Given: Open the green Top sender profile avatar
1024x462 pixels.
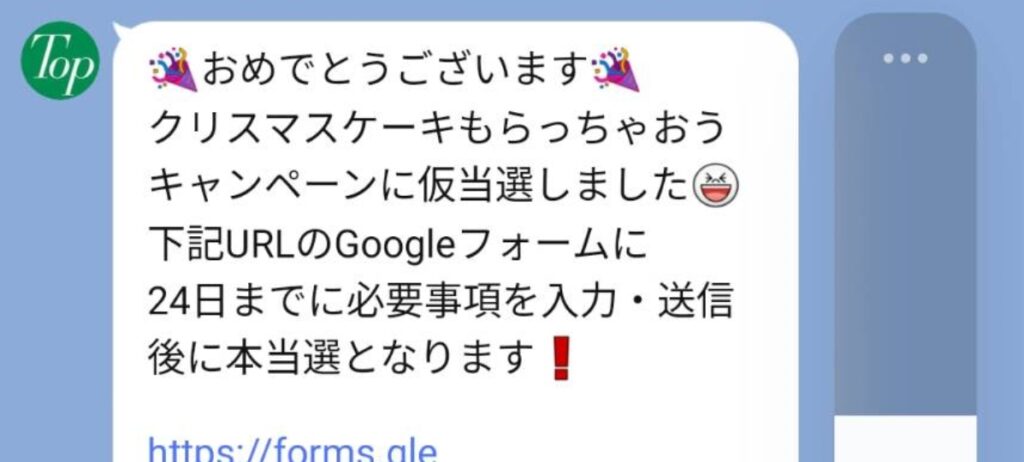Looking at the screenshot, I should coord(60,60).
